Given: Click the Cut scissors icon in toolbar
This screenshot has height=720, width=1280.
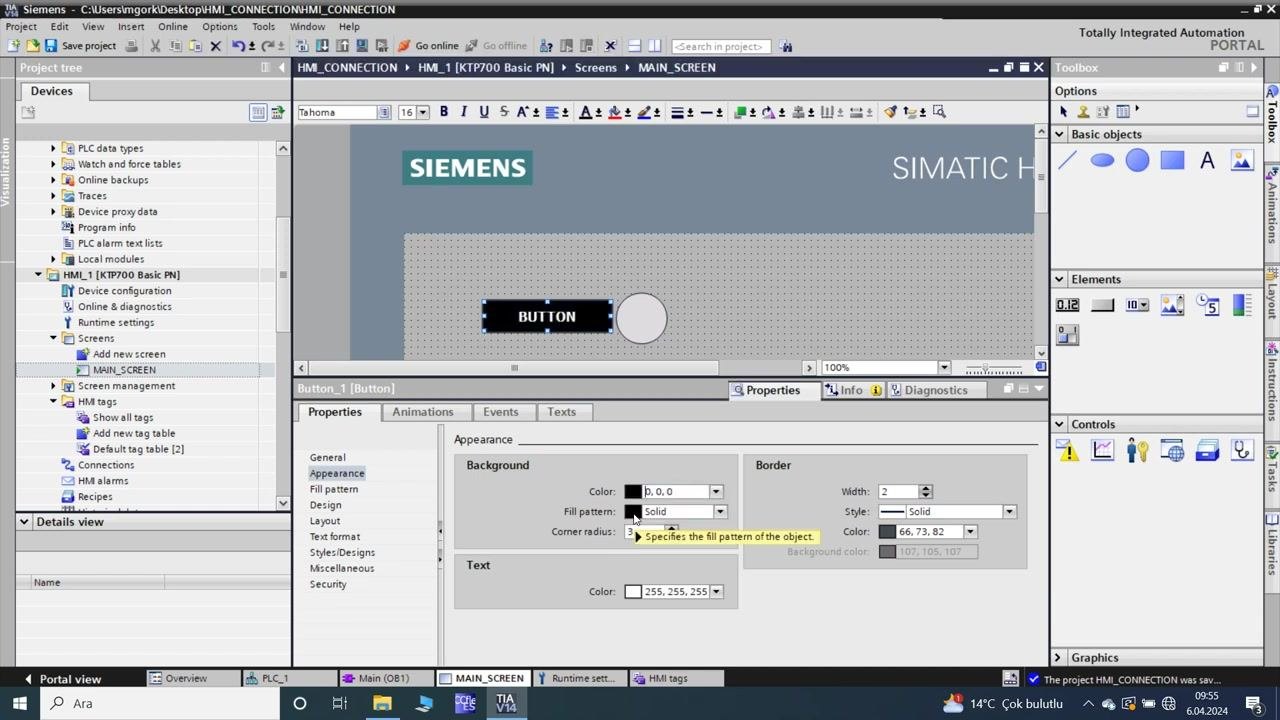Looking at the screenshot, I should [x=155, y=46].
